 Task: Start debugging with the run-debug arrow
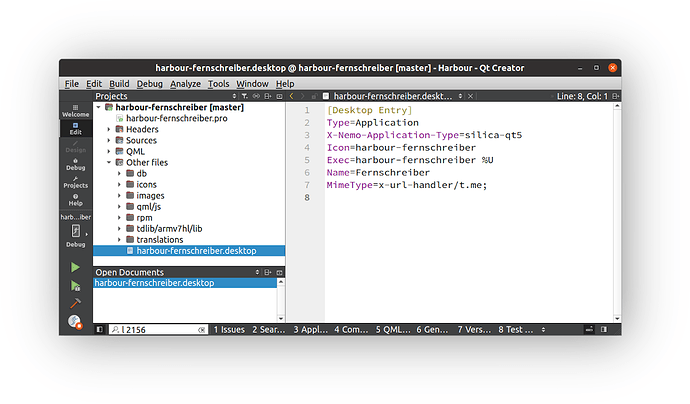(75, 286)
